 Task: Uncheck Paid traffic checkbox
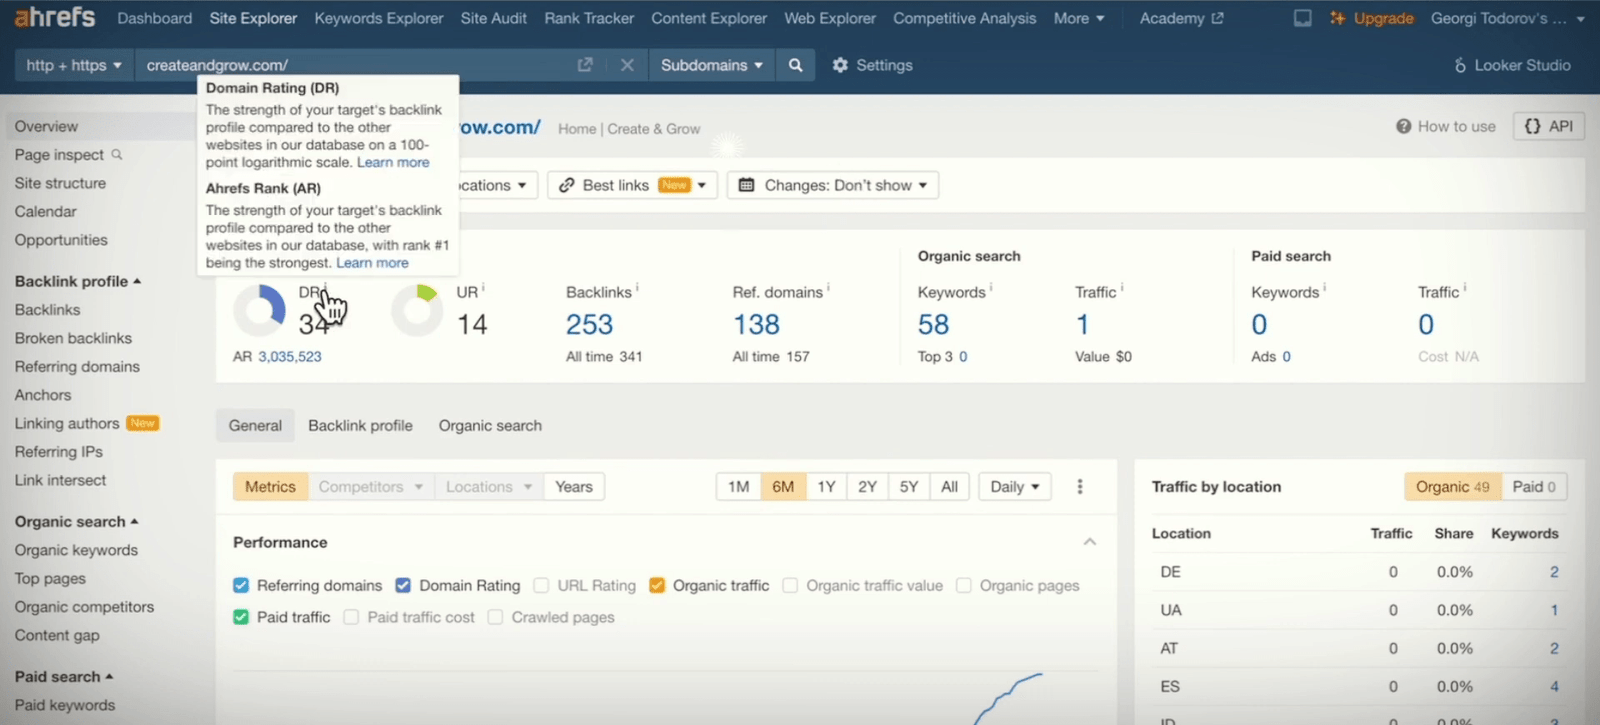(x=241, y=617)
